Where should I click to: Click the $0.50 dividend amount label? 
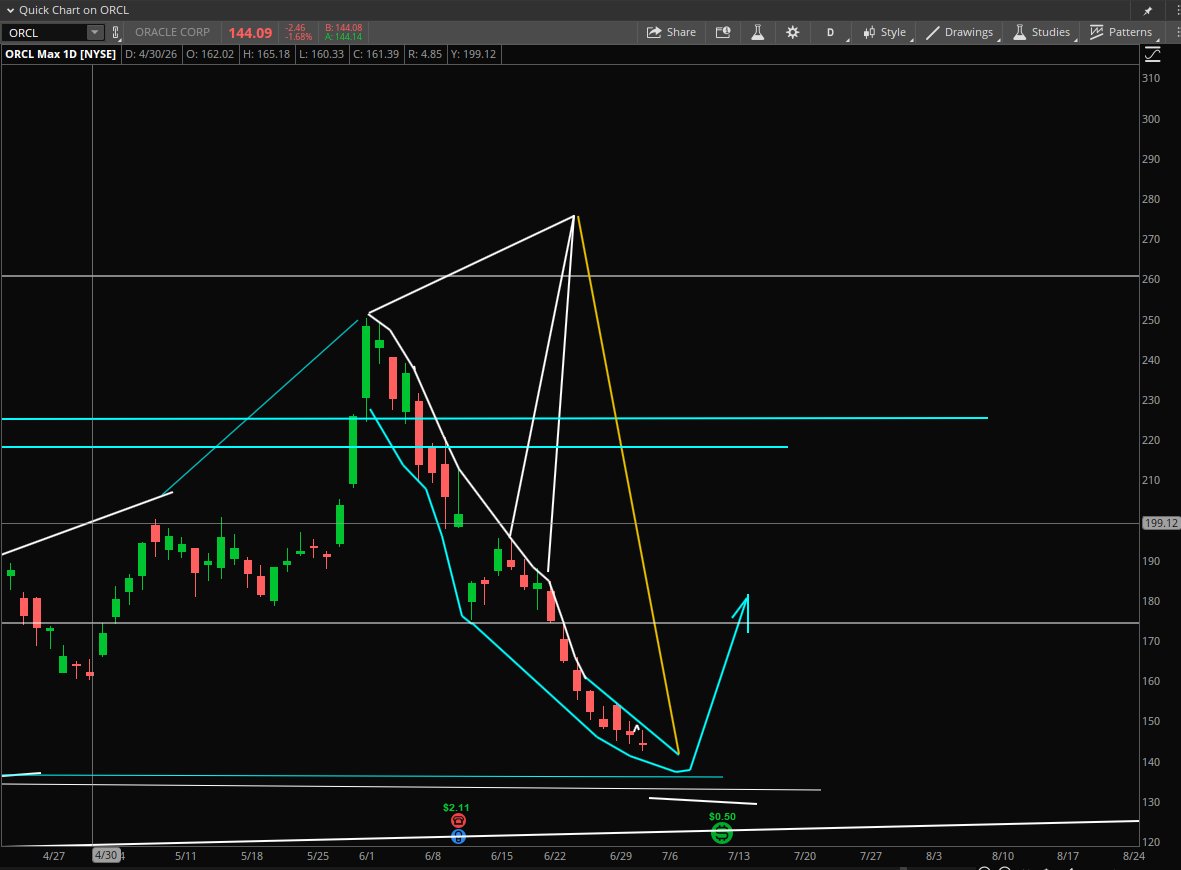[x=722, y=817]
